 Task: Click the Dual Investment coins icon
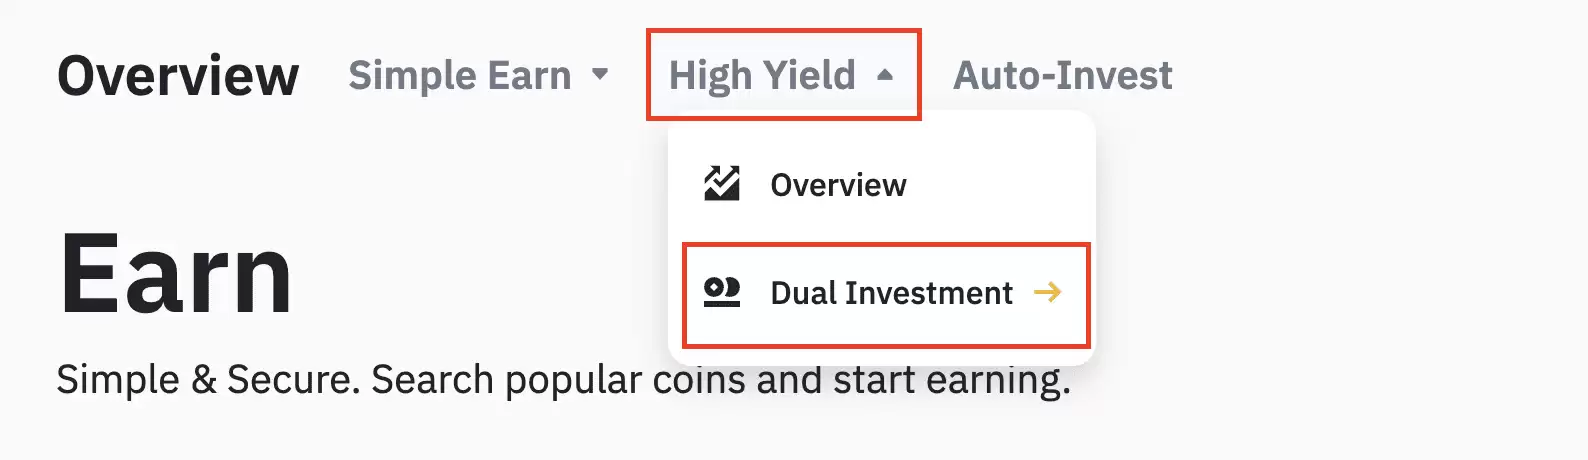tap(721, 292)
